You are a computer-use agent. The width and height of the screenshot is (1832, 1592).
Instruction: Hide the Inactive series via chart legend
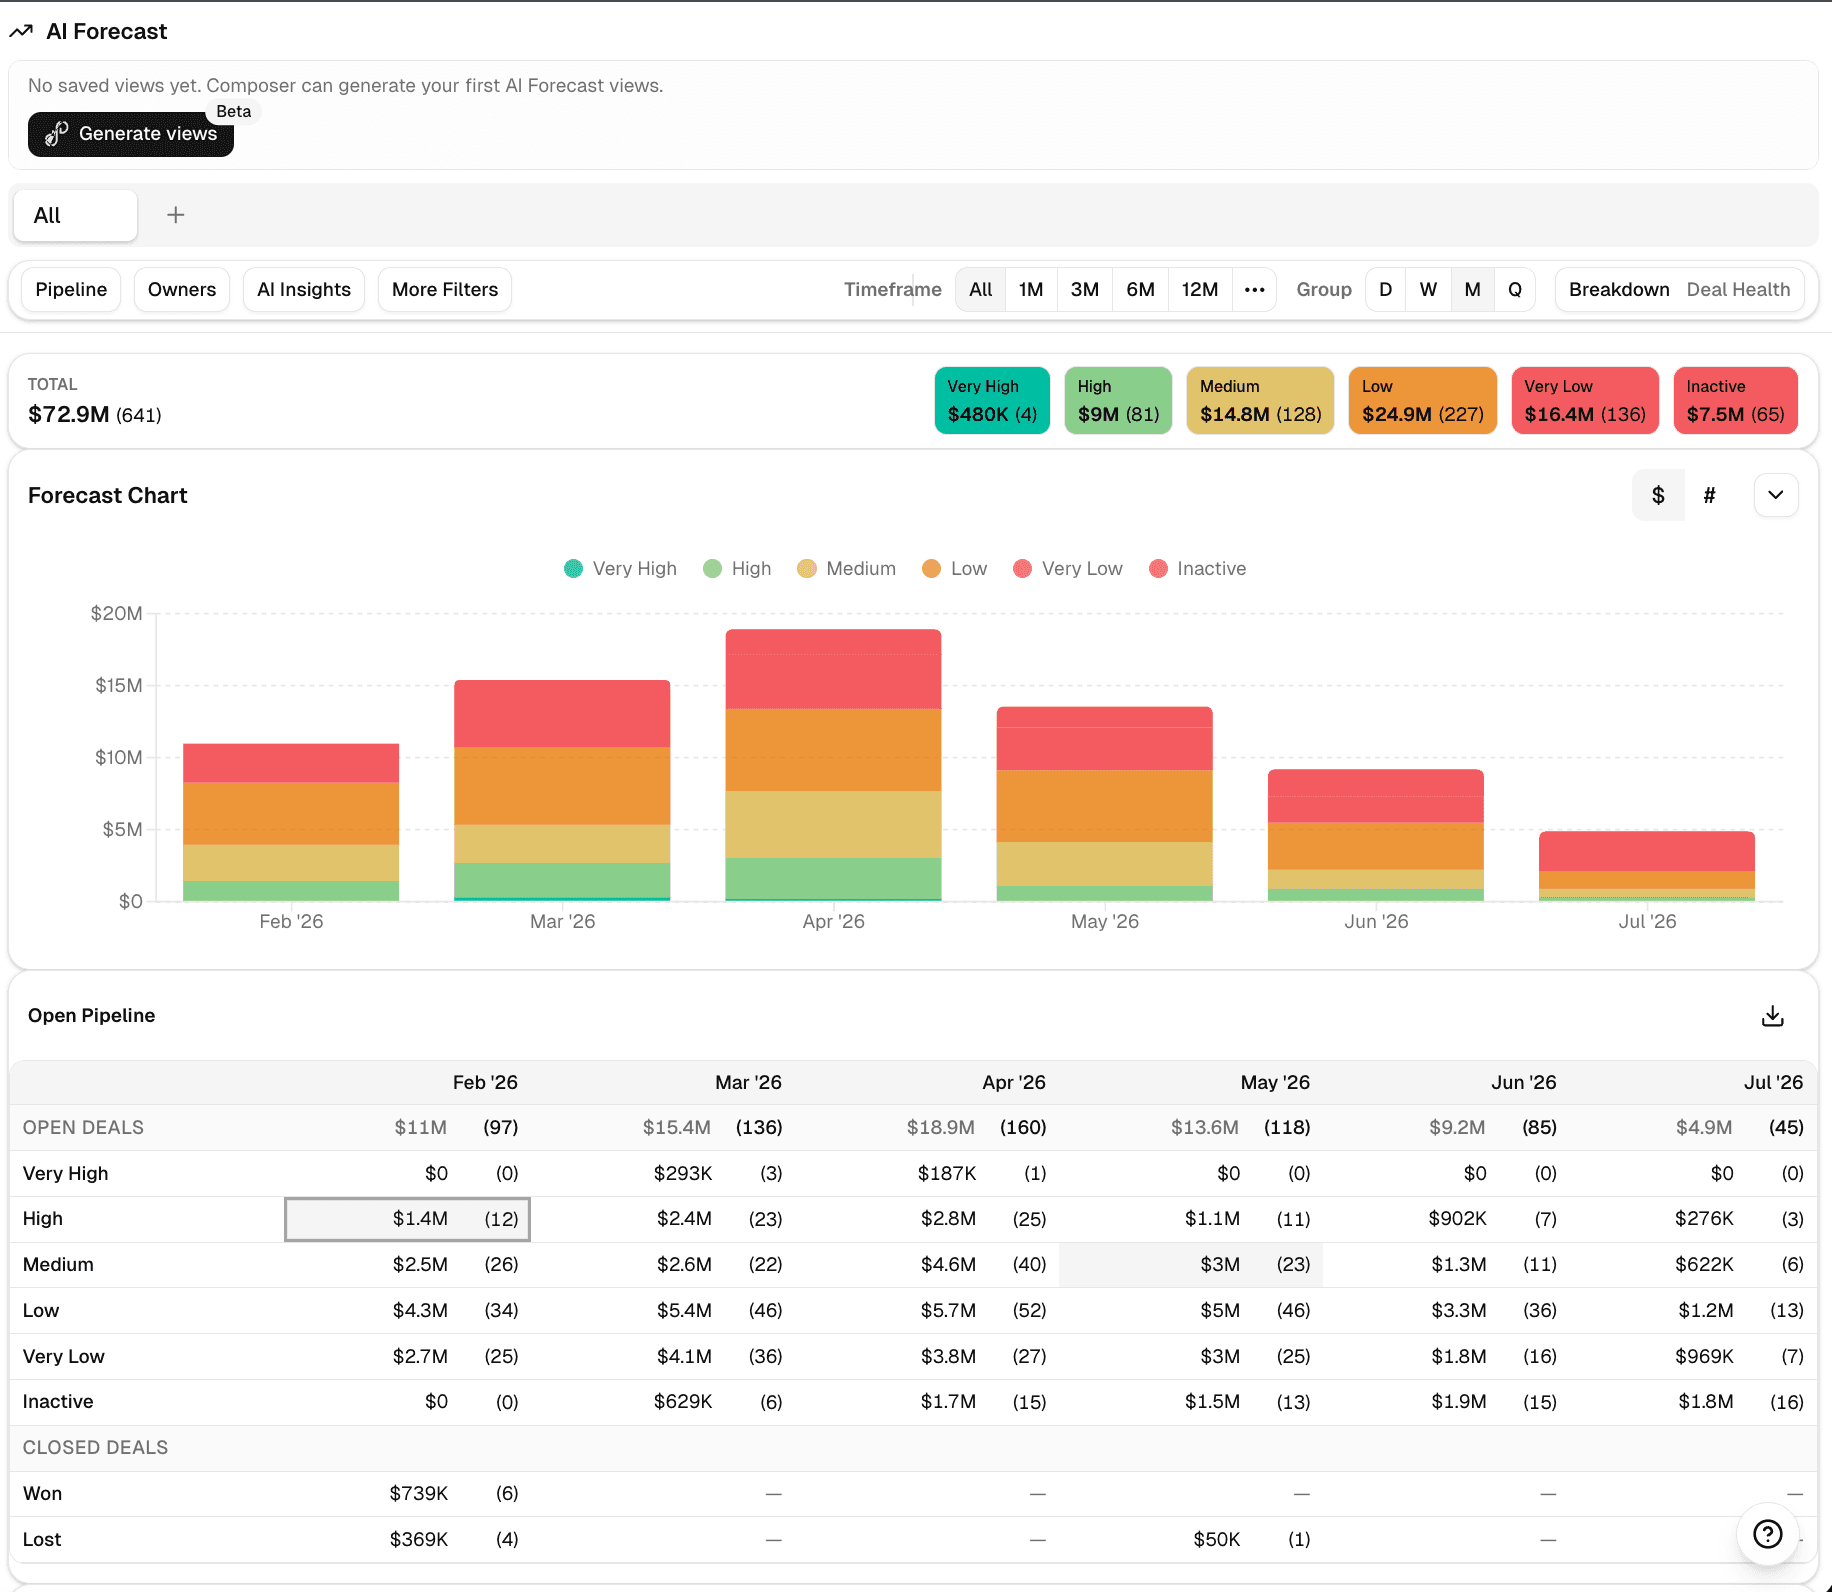click(1197, 568)
